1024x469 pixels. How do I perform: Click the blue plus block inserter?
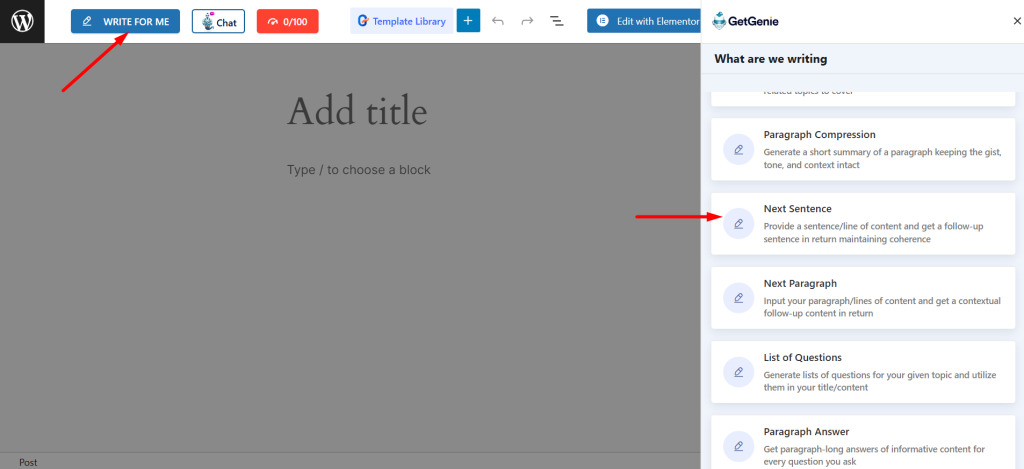pyautogui.click(x=468, y=21)
